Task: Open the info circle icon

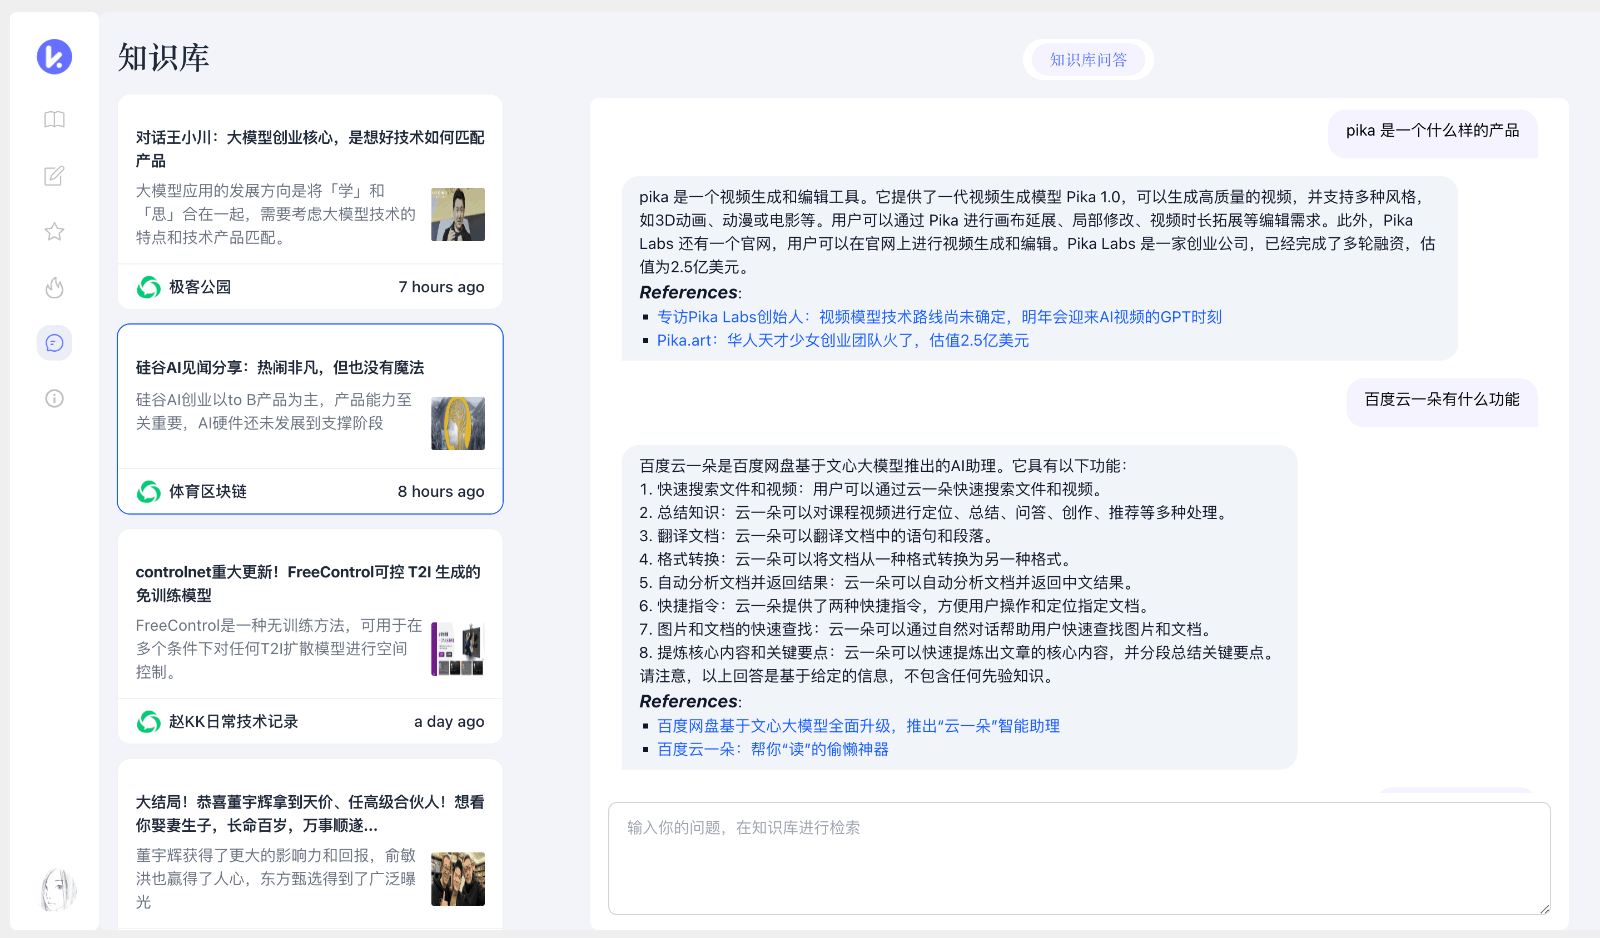Action: pos(54,399)
